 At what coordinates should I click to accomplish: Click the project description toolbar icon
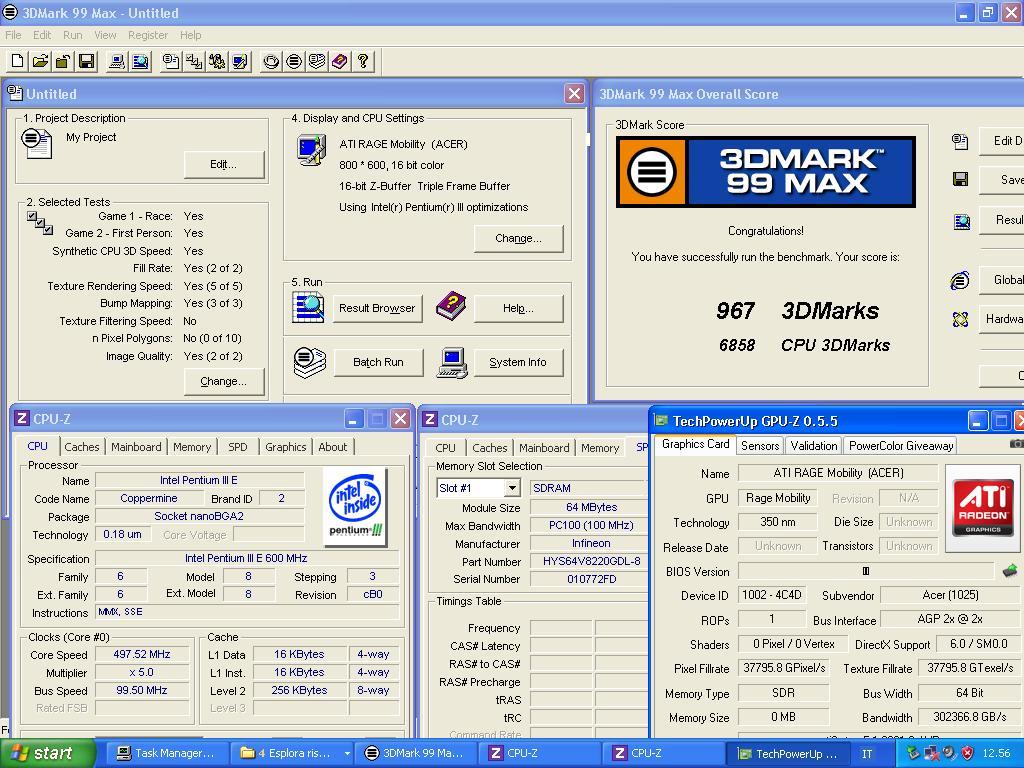point(171,61)
